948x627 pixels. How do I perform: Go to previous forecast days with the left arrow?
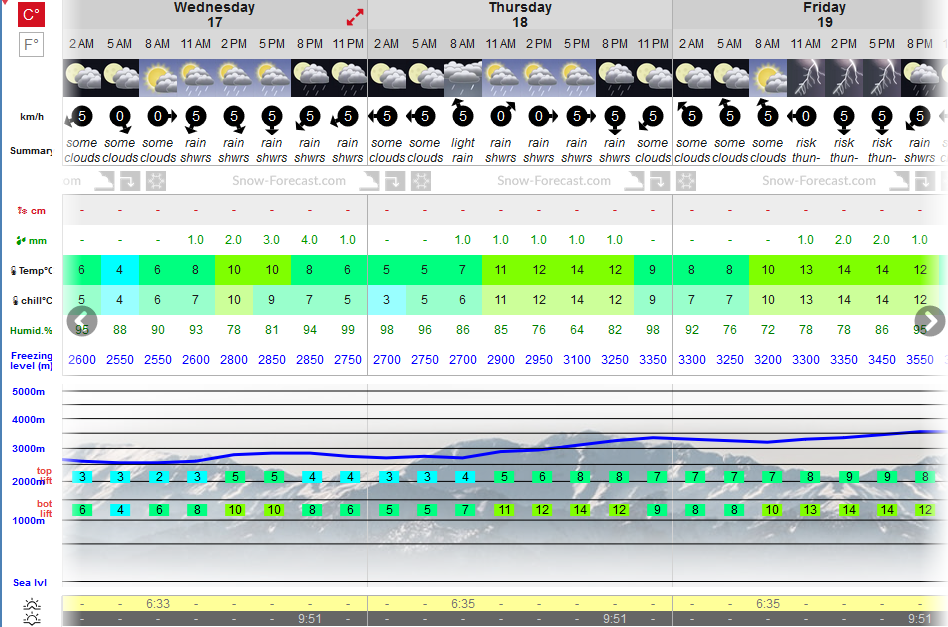click(82, 321)
